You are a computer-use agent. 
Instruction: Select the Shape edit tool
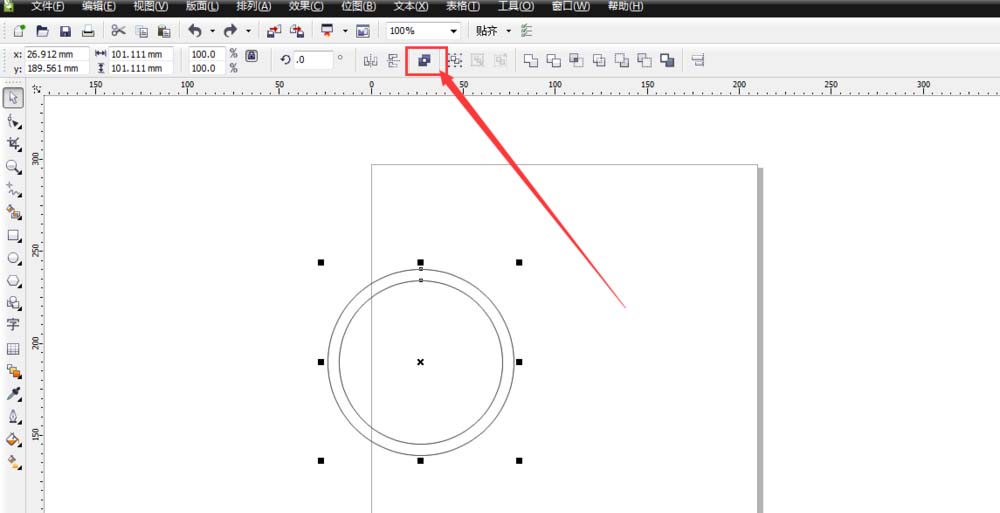[14, 121]
